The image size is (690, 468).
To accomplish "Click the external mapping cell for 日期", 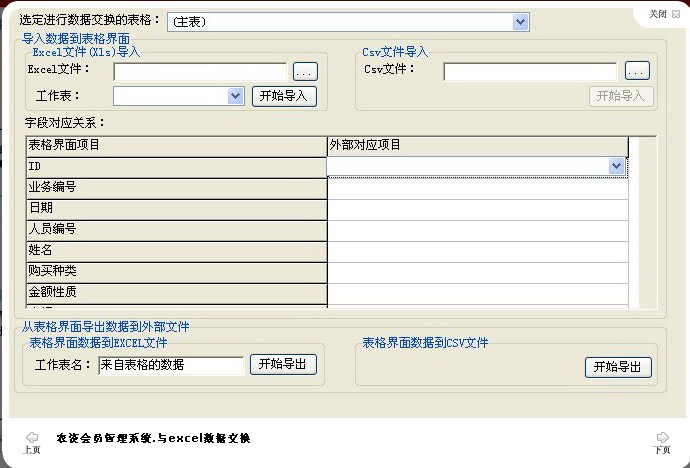I will pyautogui.click(x=478, y=210).
